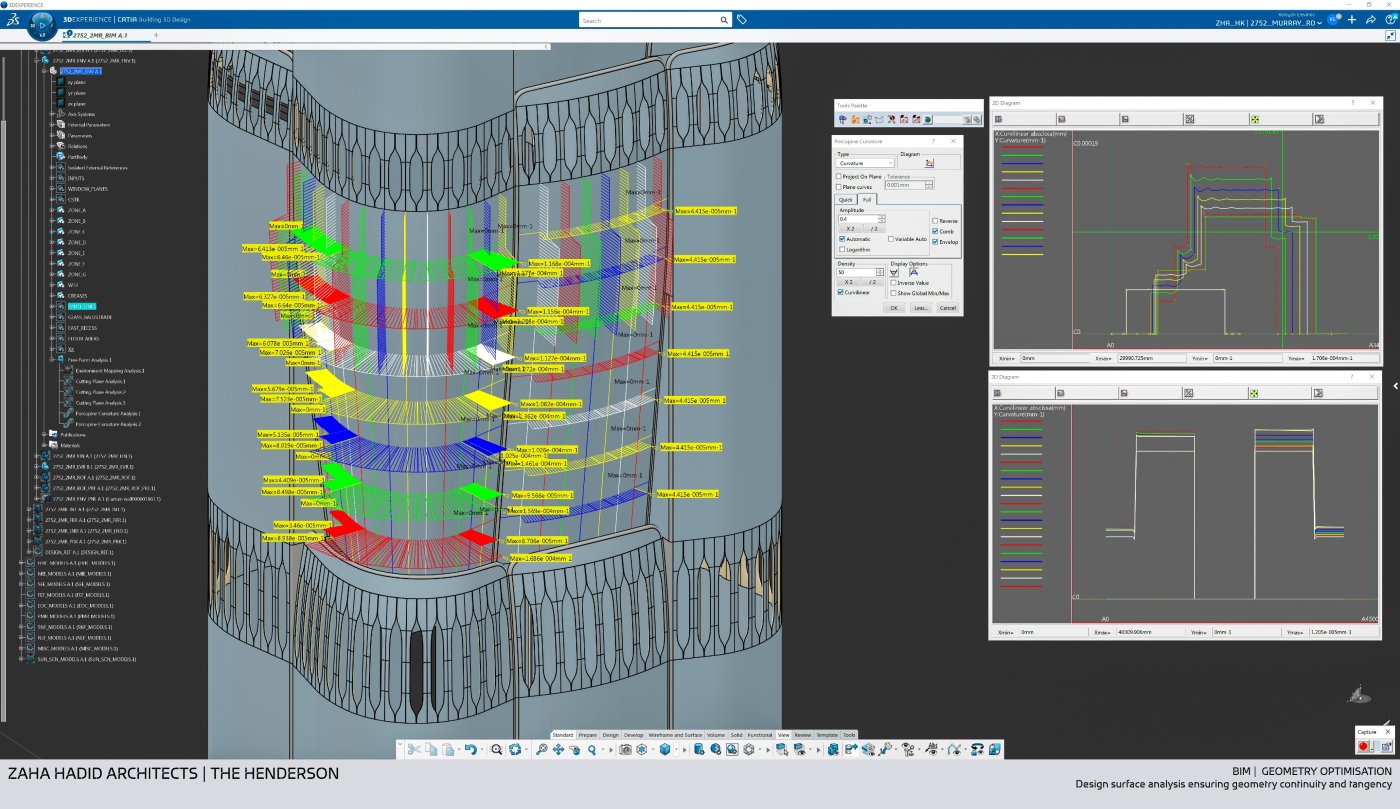Select the Standard toolbar tab
Image resolution: width=1400 pixels, height=809 pixels.
563,735
